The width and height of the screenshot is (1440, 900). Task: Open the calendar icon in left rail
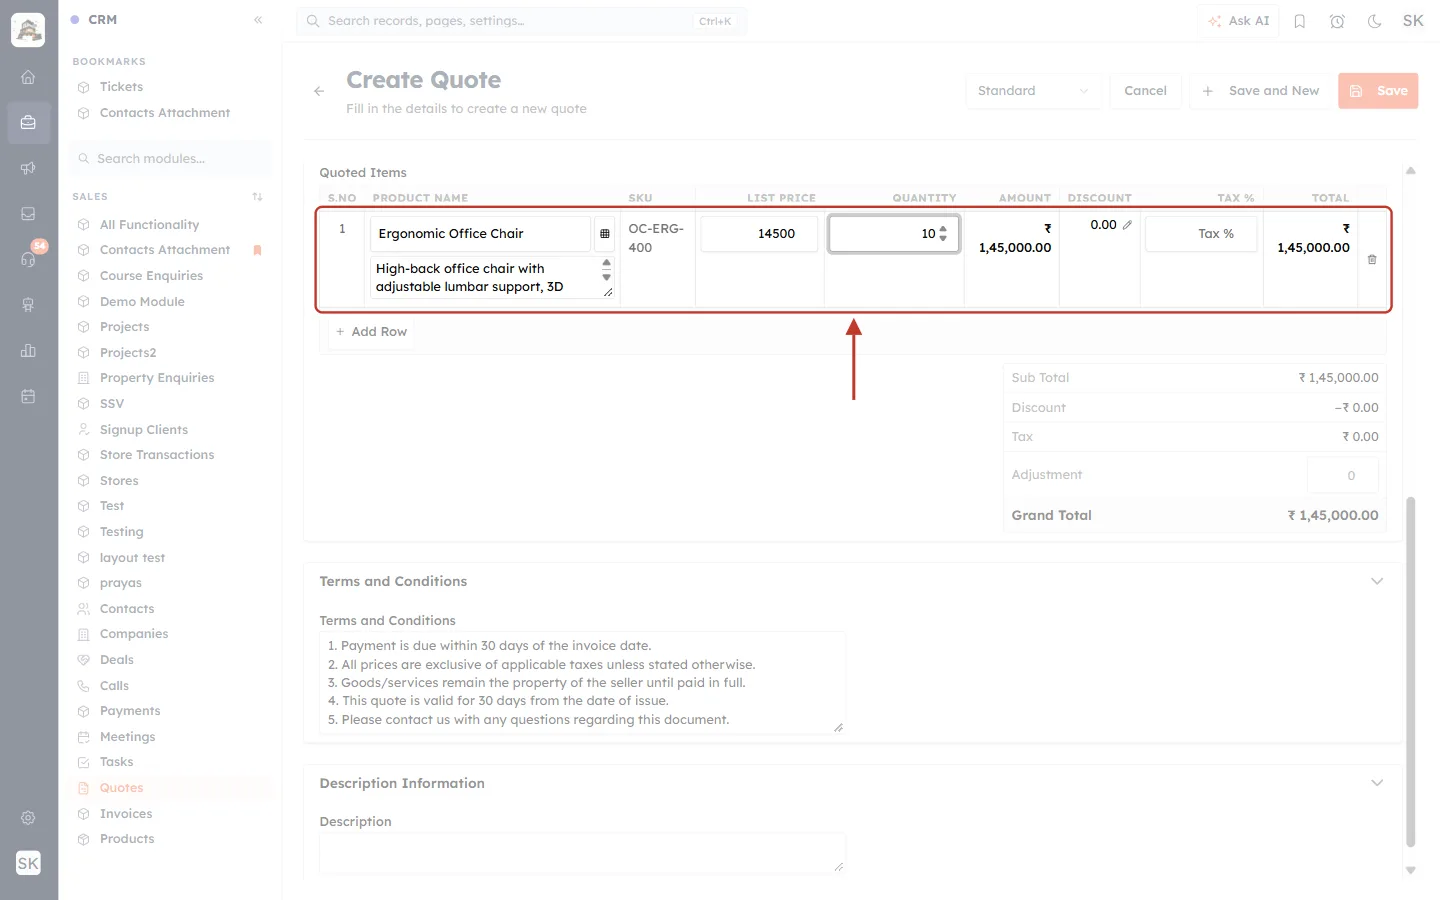(28, 396)
